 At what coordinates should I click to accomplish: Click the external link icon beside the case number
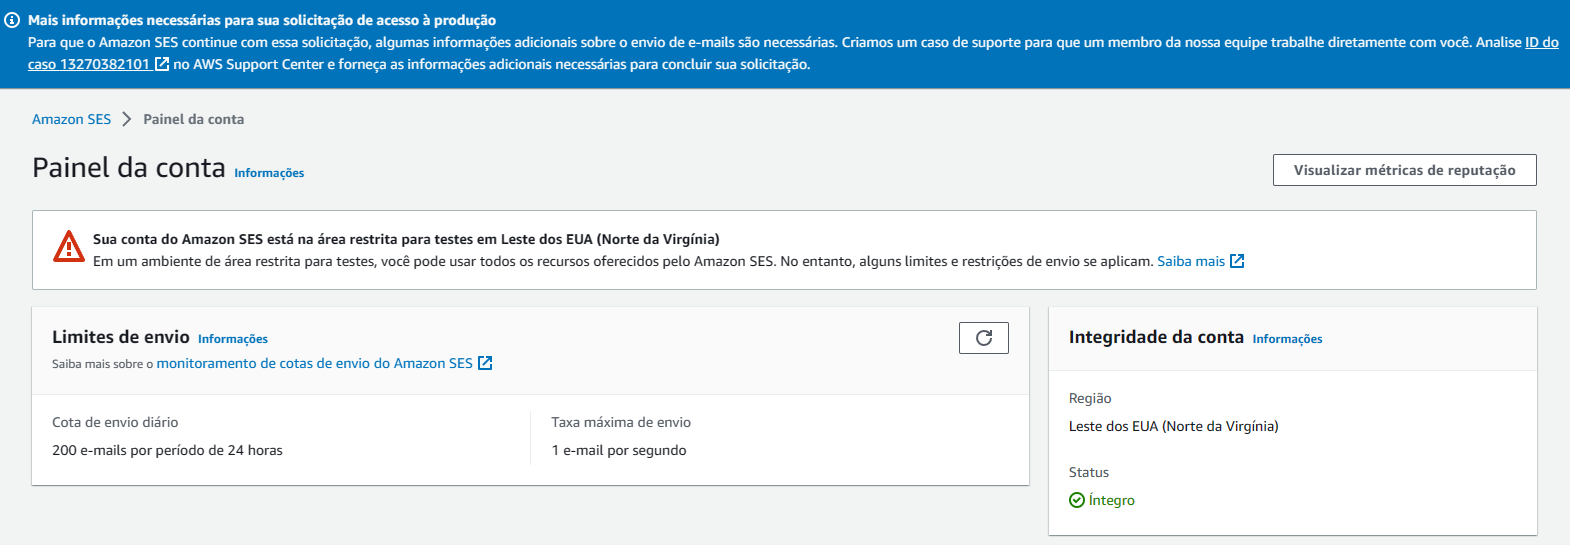pos(162,64)
